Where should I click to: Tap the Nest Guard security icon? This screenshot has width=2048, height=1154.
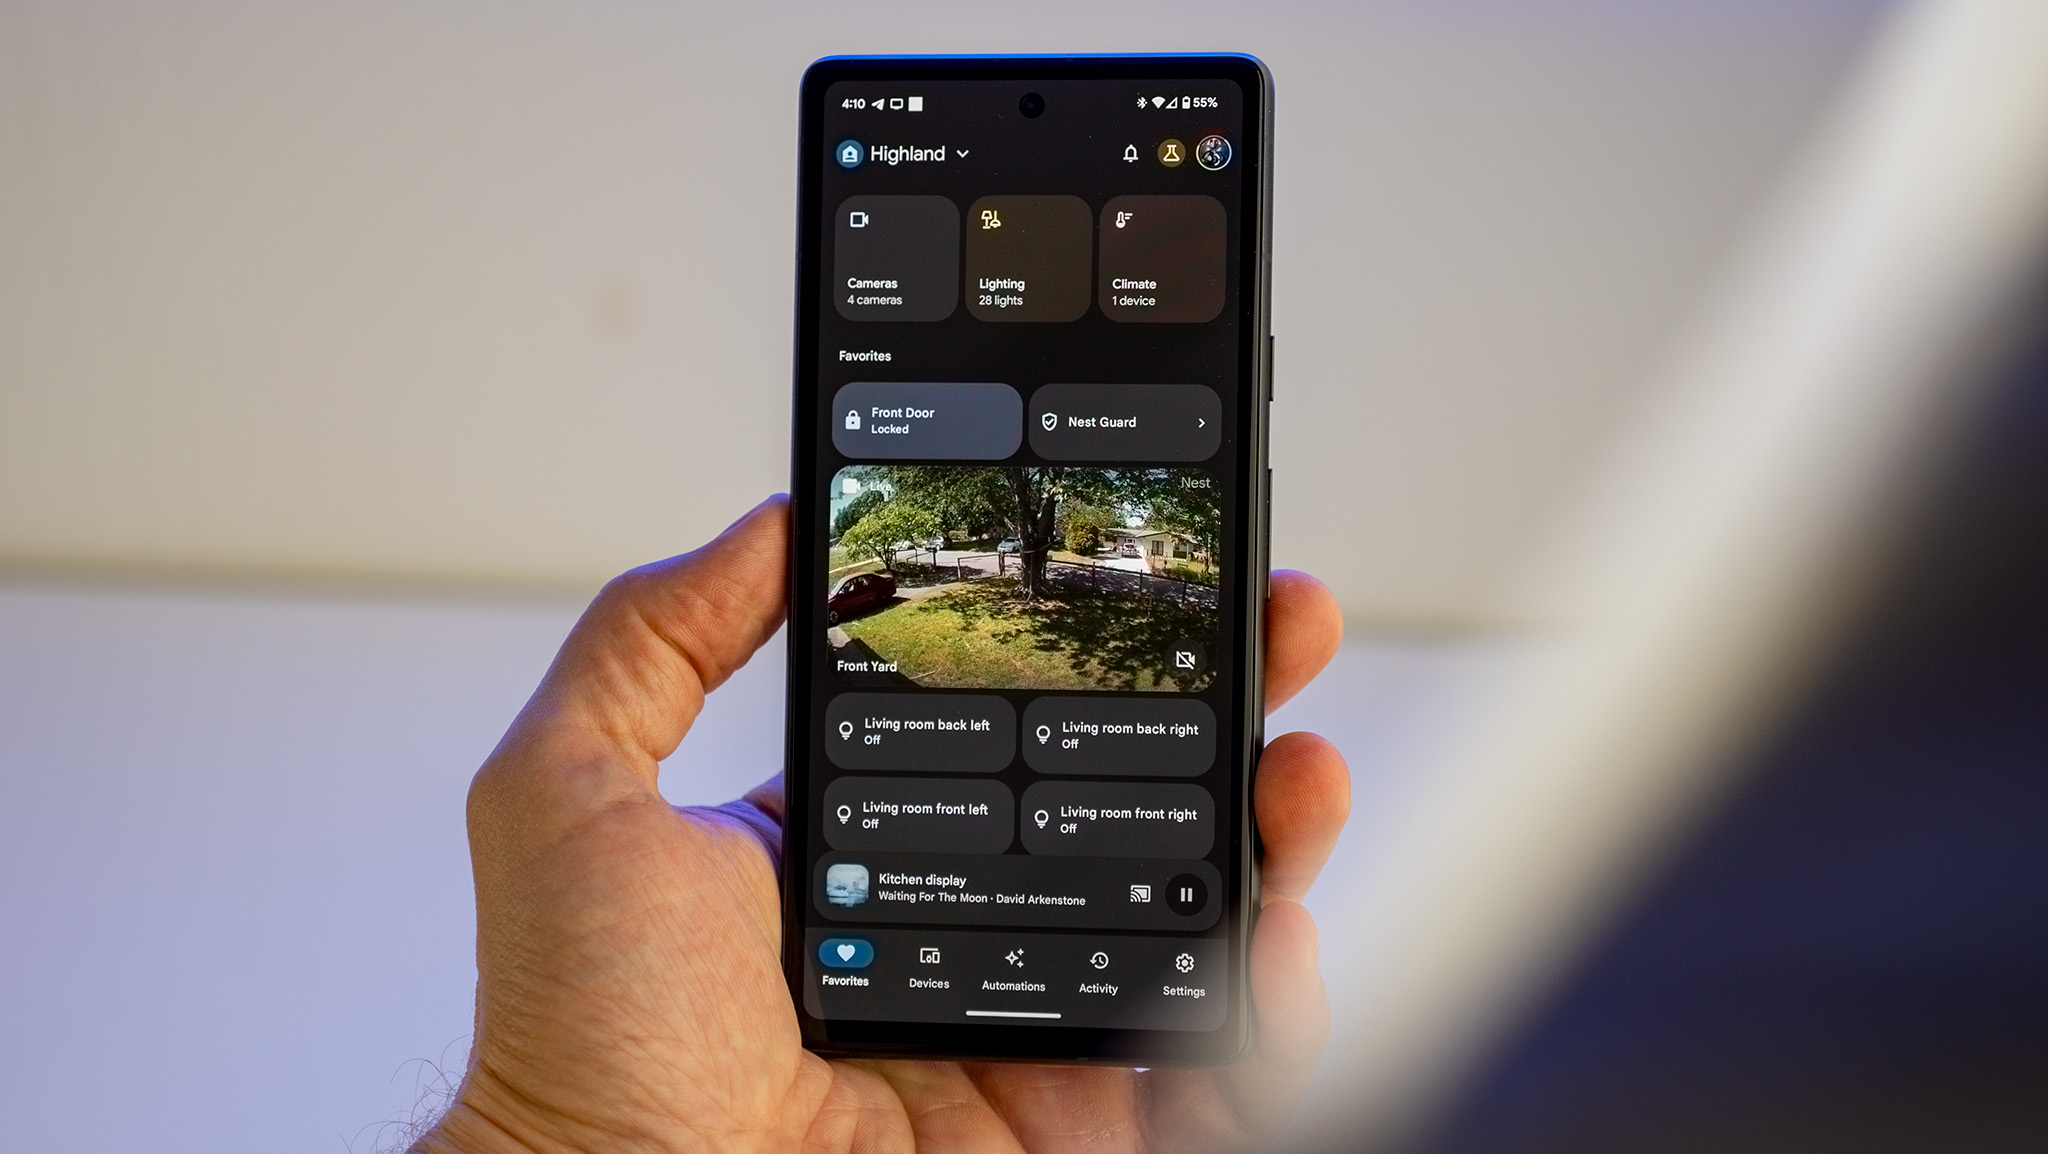[x=1048, y=422]
